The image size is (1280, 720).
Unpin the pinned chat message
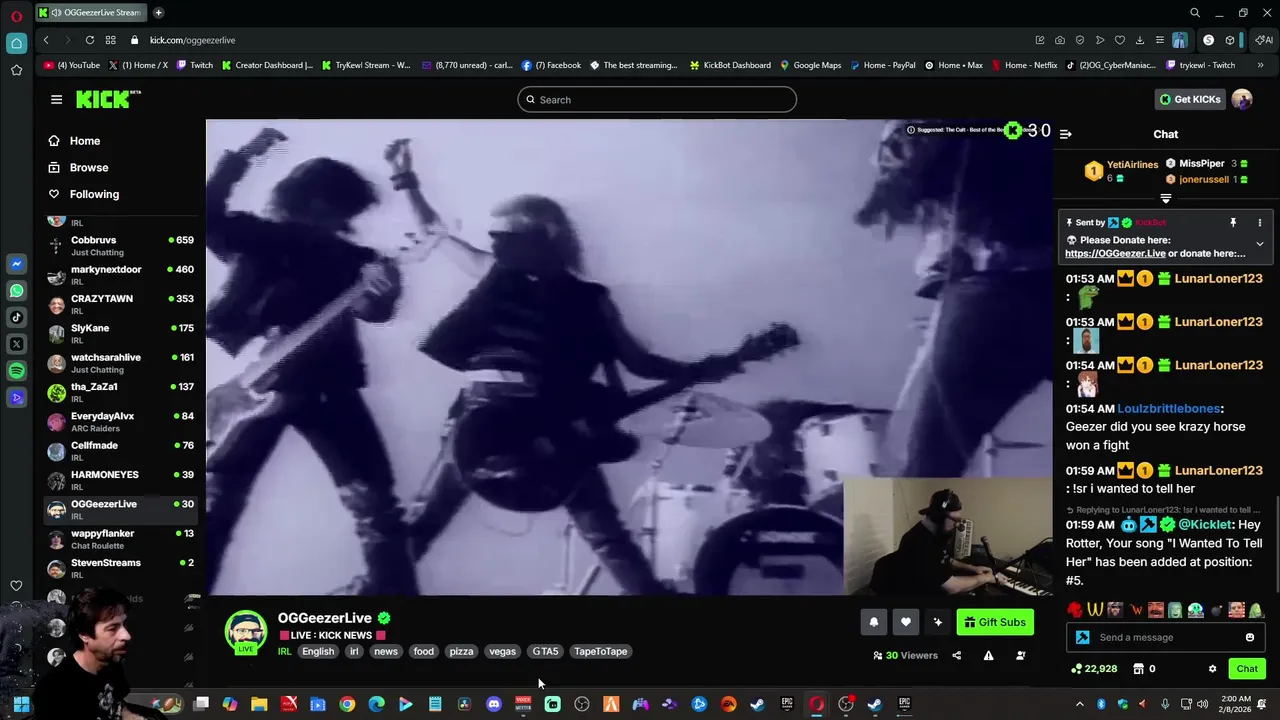pyautogui.click(x=1233, y=223)
